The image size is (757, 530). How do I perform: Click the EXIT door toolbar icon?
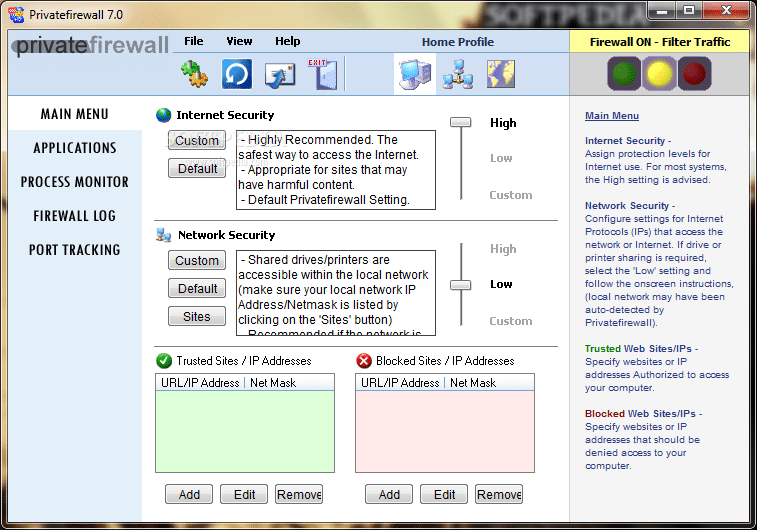point(322,74)
